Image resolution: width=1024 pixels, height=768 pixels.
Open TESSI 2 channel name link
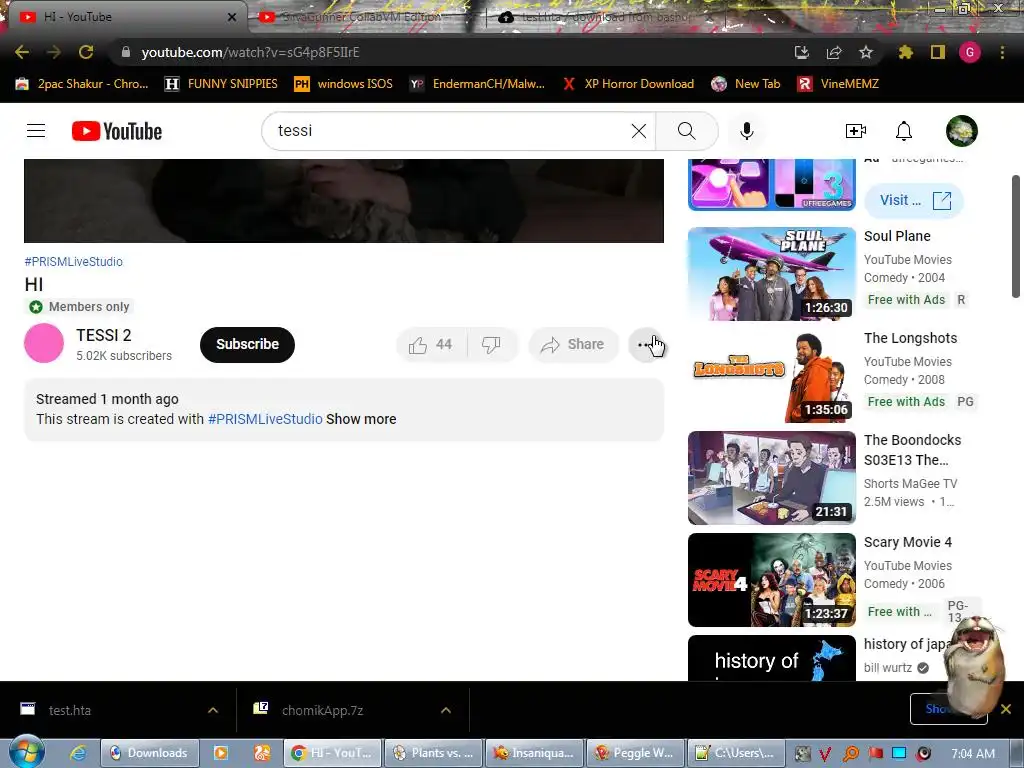[104, 335]
